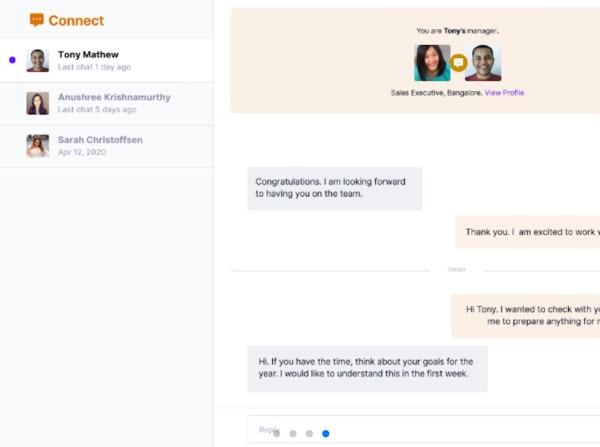Screen dimensions: 600x447
Task: Switch to the Anushree Krishnamurthy conversation name
Action: pos(114,97)
